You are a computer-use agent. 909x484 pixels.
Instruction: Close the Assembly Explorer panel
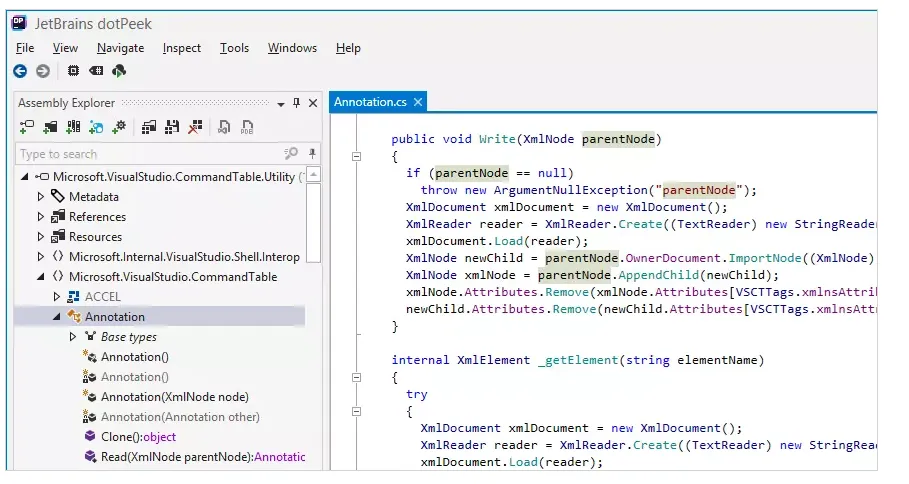pos(313,103)
